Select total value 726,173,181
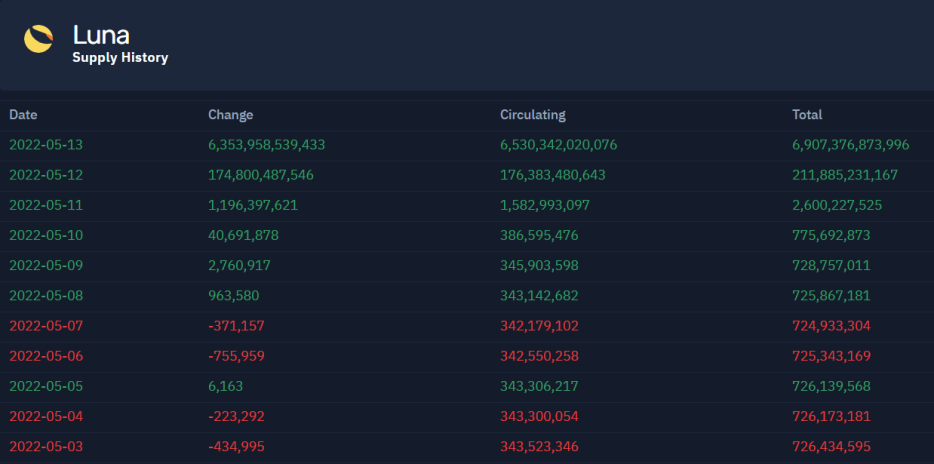Viewport: 934px width, 464px height. coord(831,416)
